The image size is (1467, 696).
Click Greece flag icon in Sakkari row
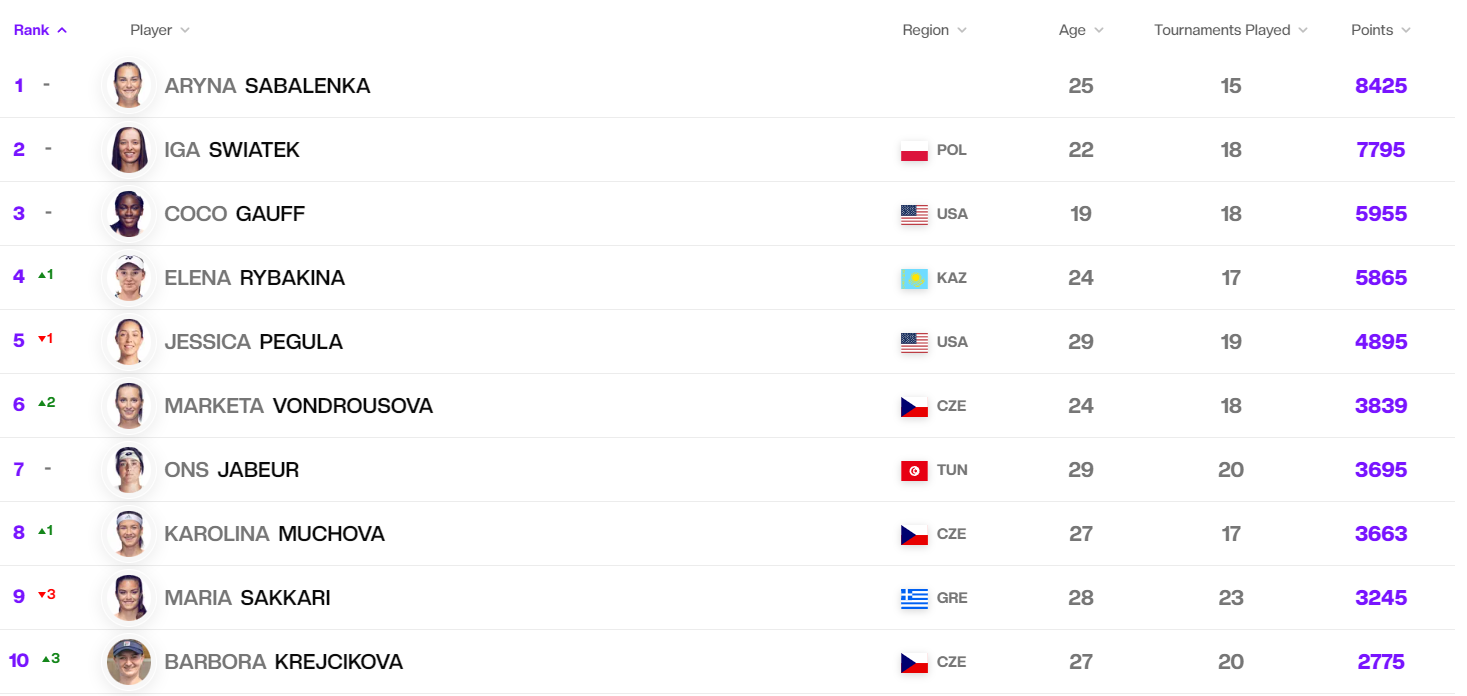pos(914,599)
